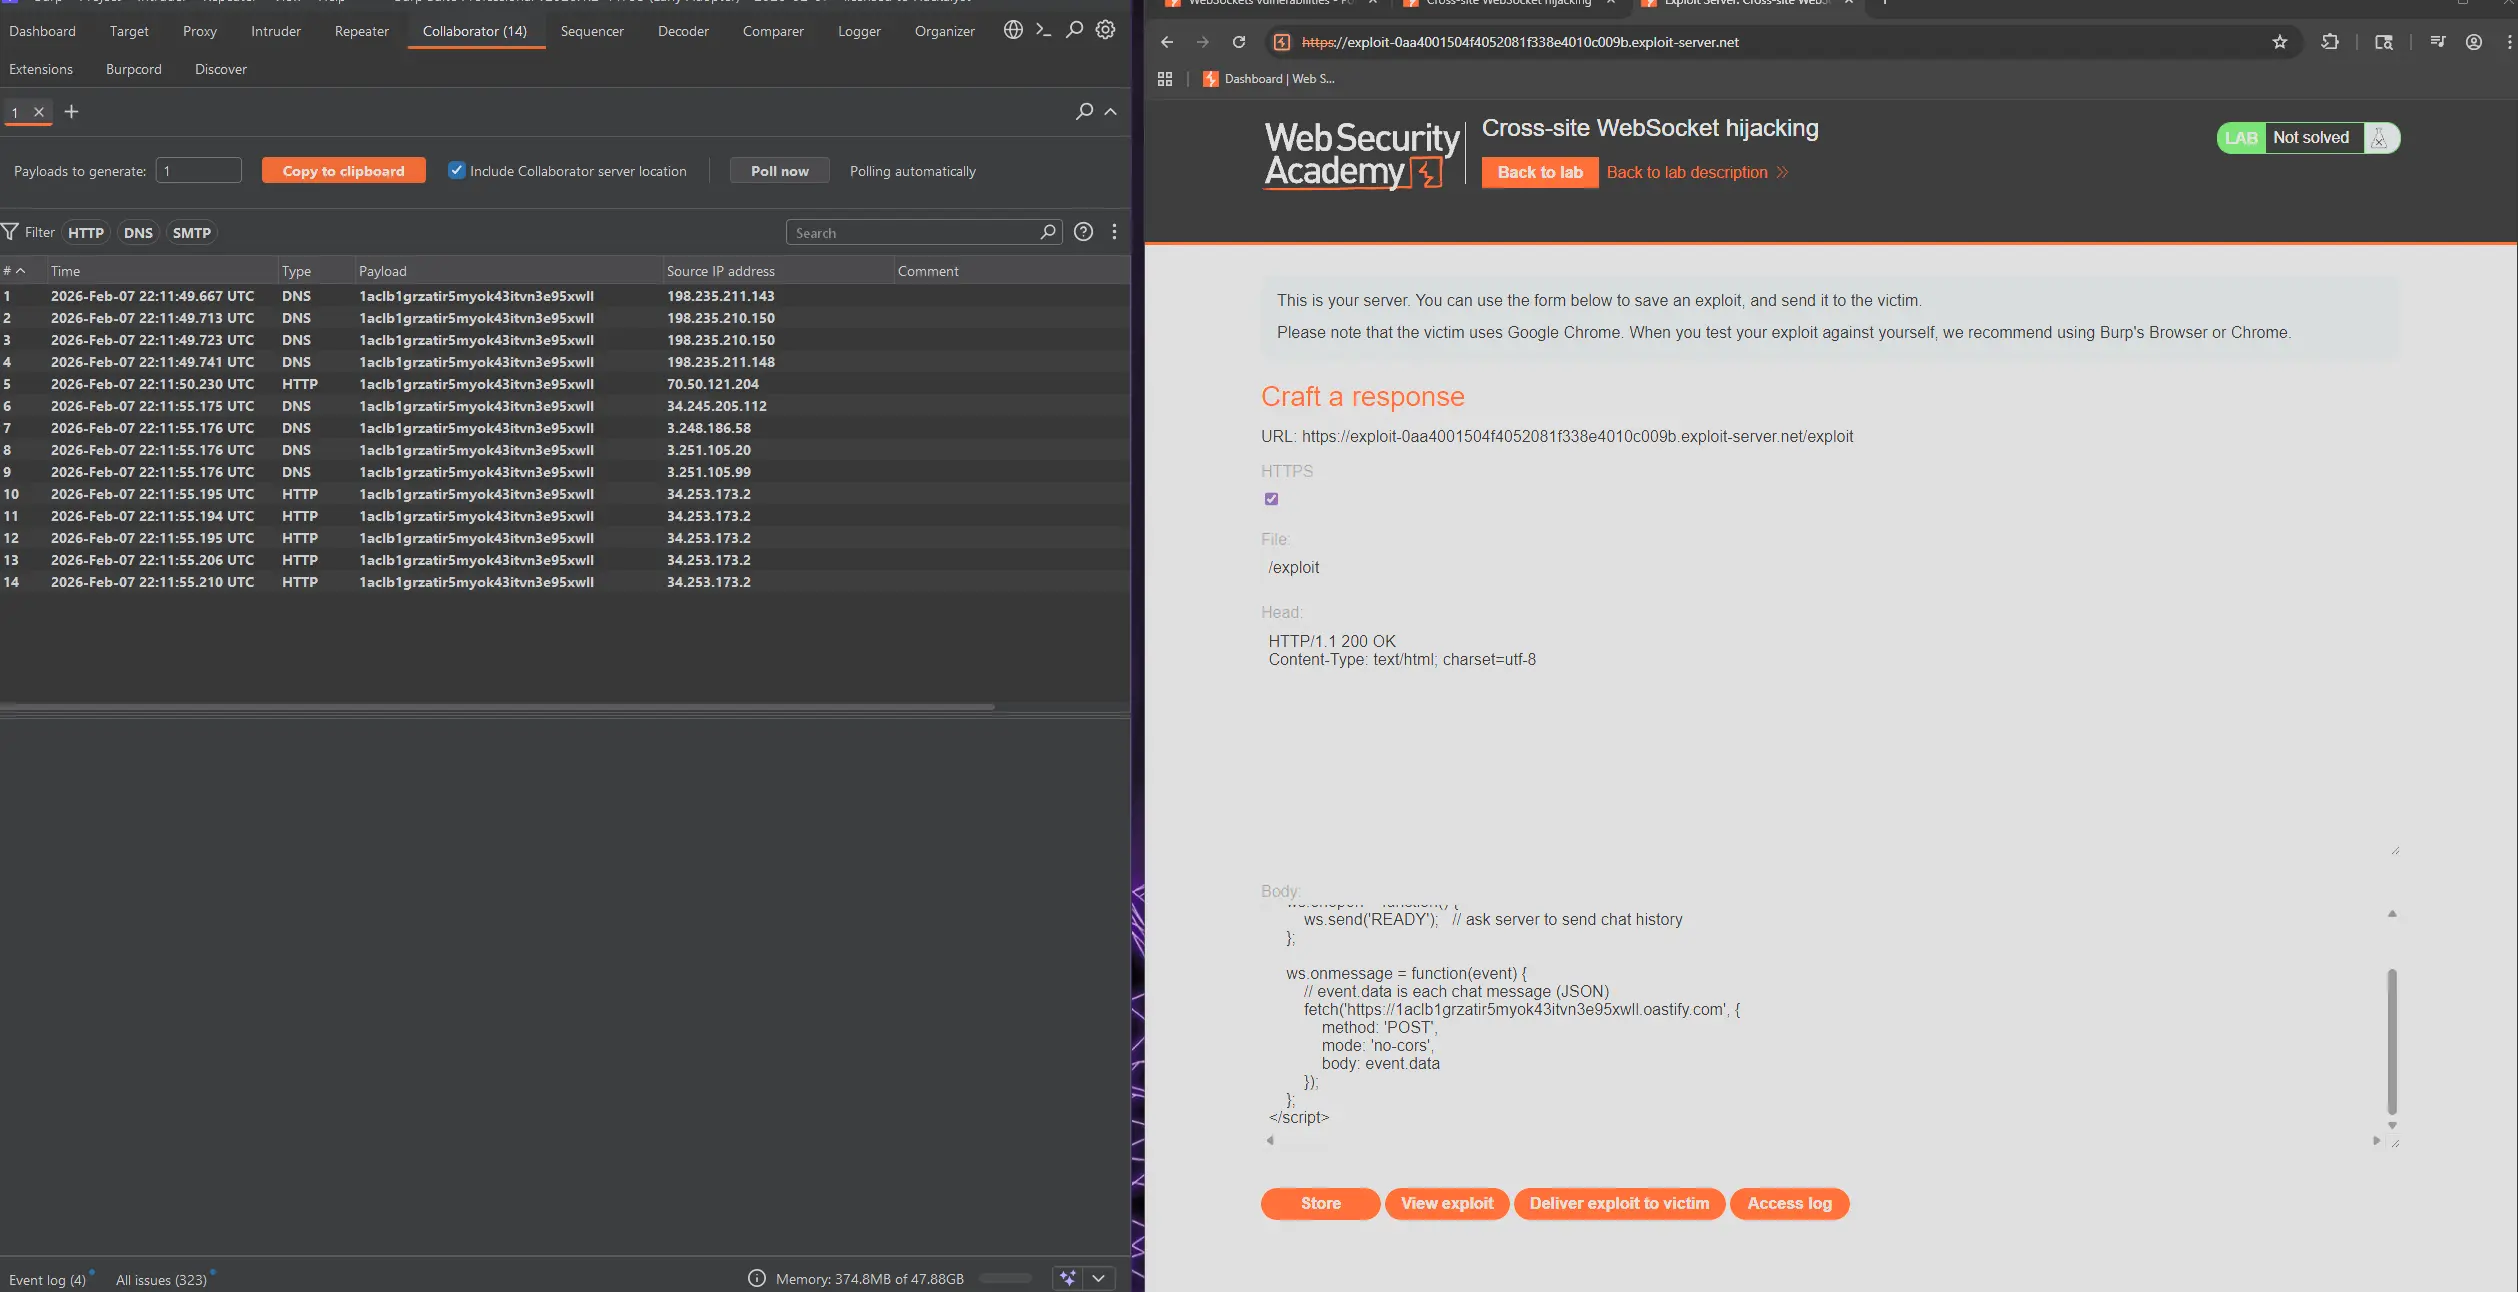The height and width of the screenshot is (1292, 2518).
Task: Expand the bottom-right status bar dropdown arrow
Action: point(1098,1278)
